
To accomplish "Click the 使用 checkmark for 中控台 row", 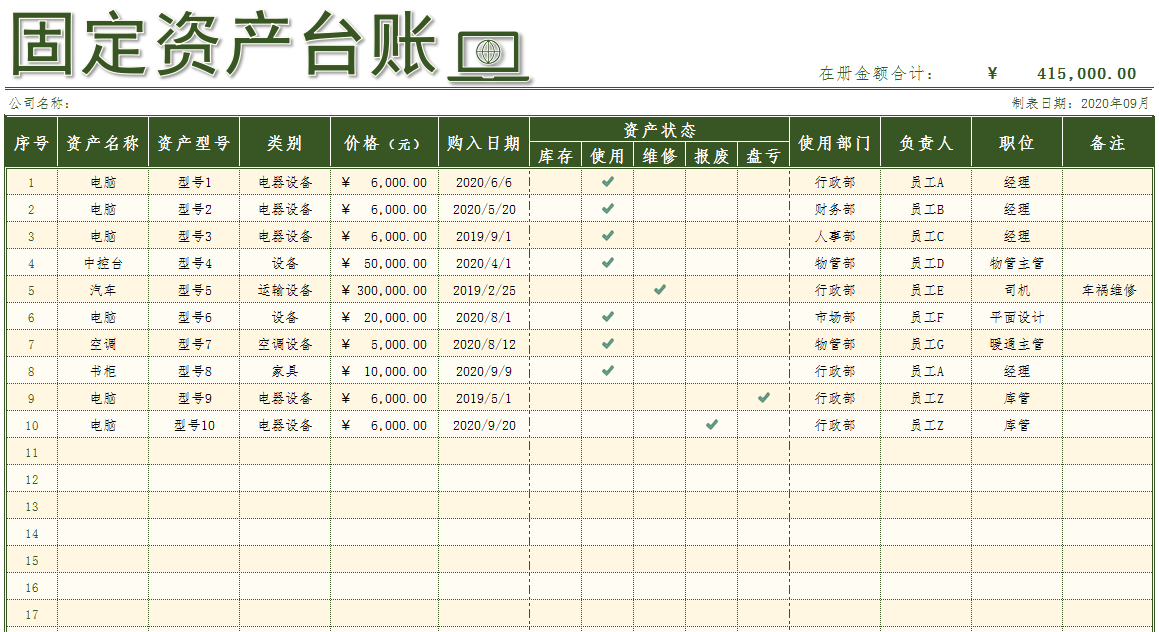I will (x=608, y=262).
